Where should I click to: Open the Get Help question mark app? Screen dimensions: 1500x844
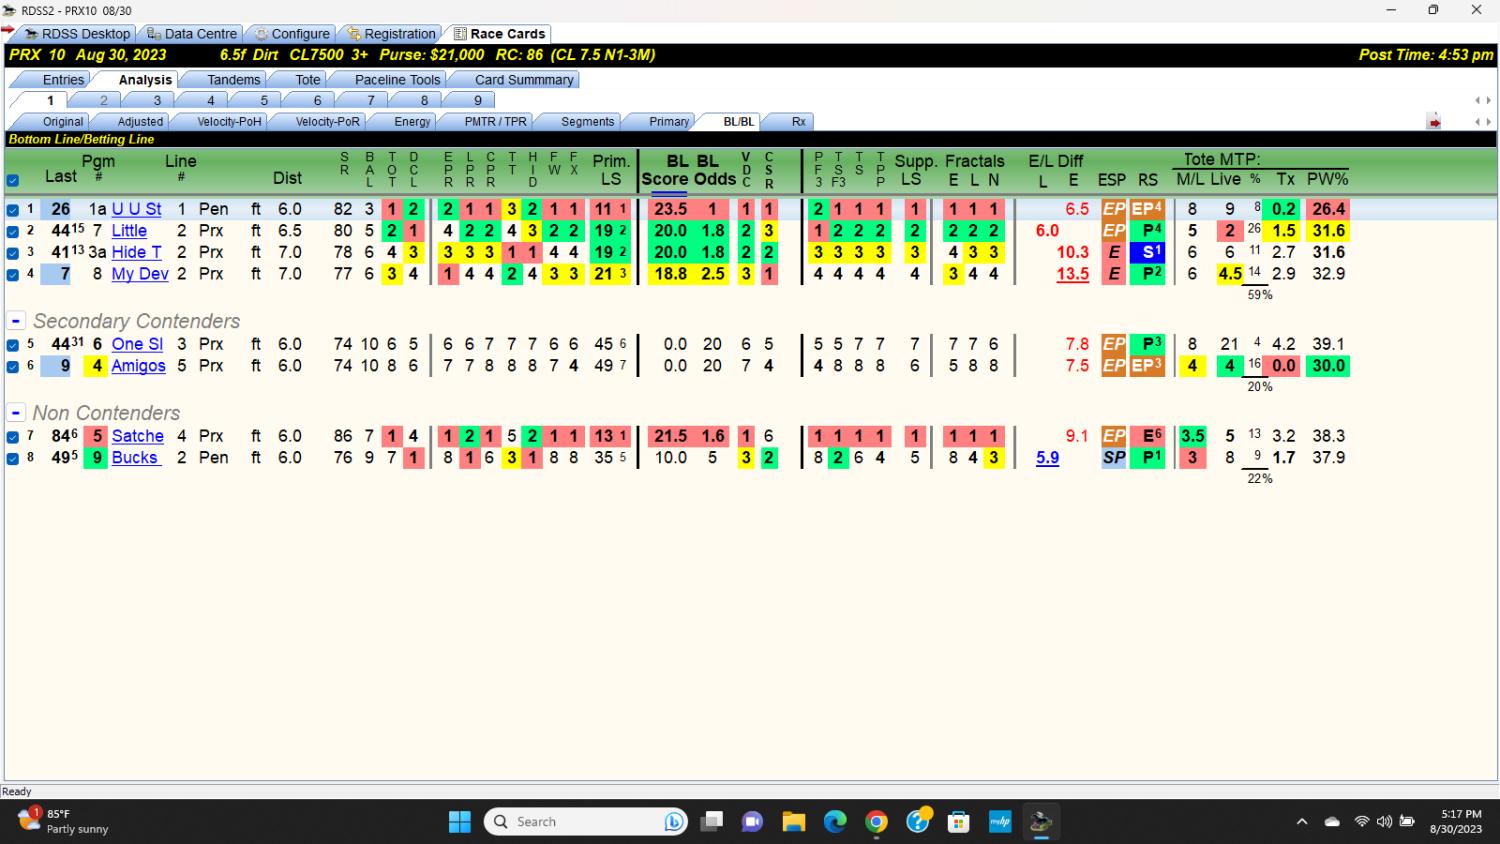tap(918, 822)
